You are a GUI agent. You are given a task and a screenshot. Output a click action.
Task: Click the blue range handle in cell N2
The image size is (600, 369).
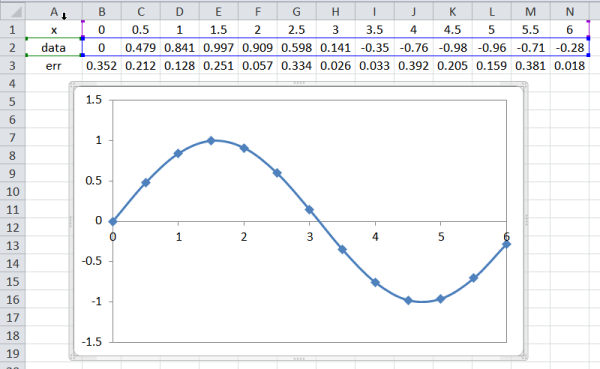588,55
